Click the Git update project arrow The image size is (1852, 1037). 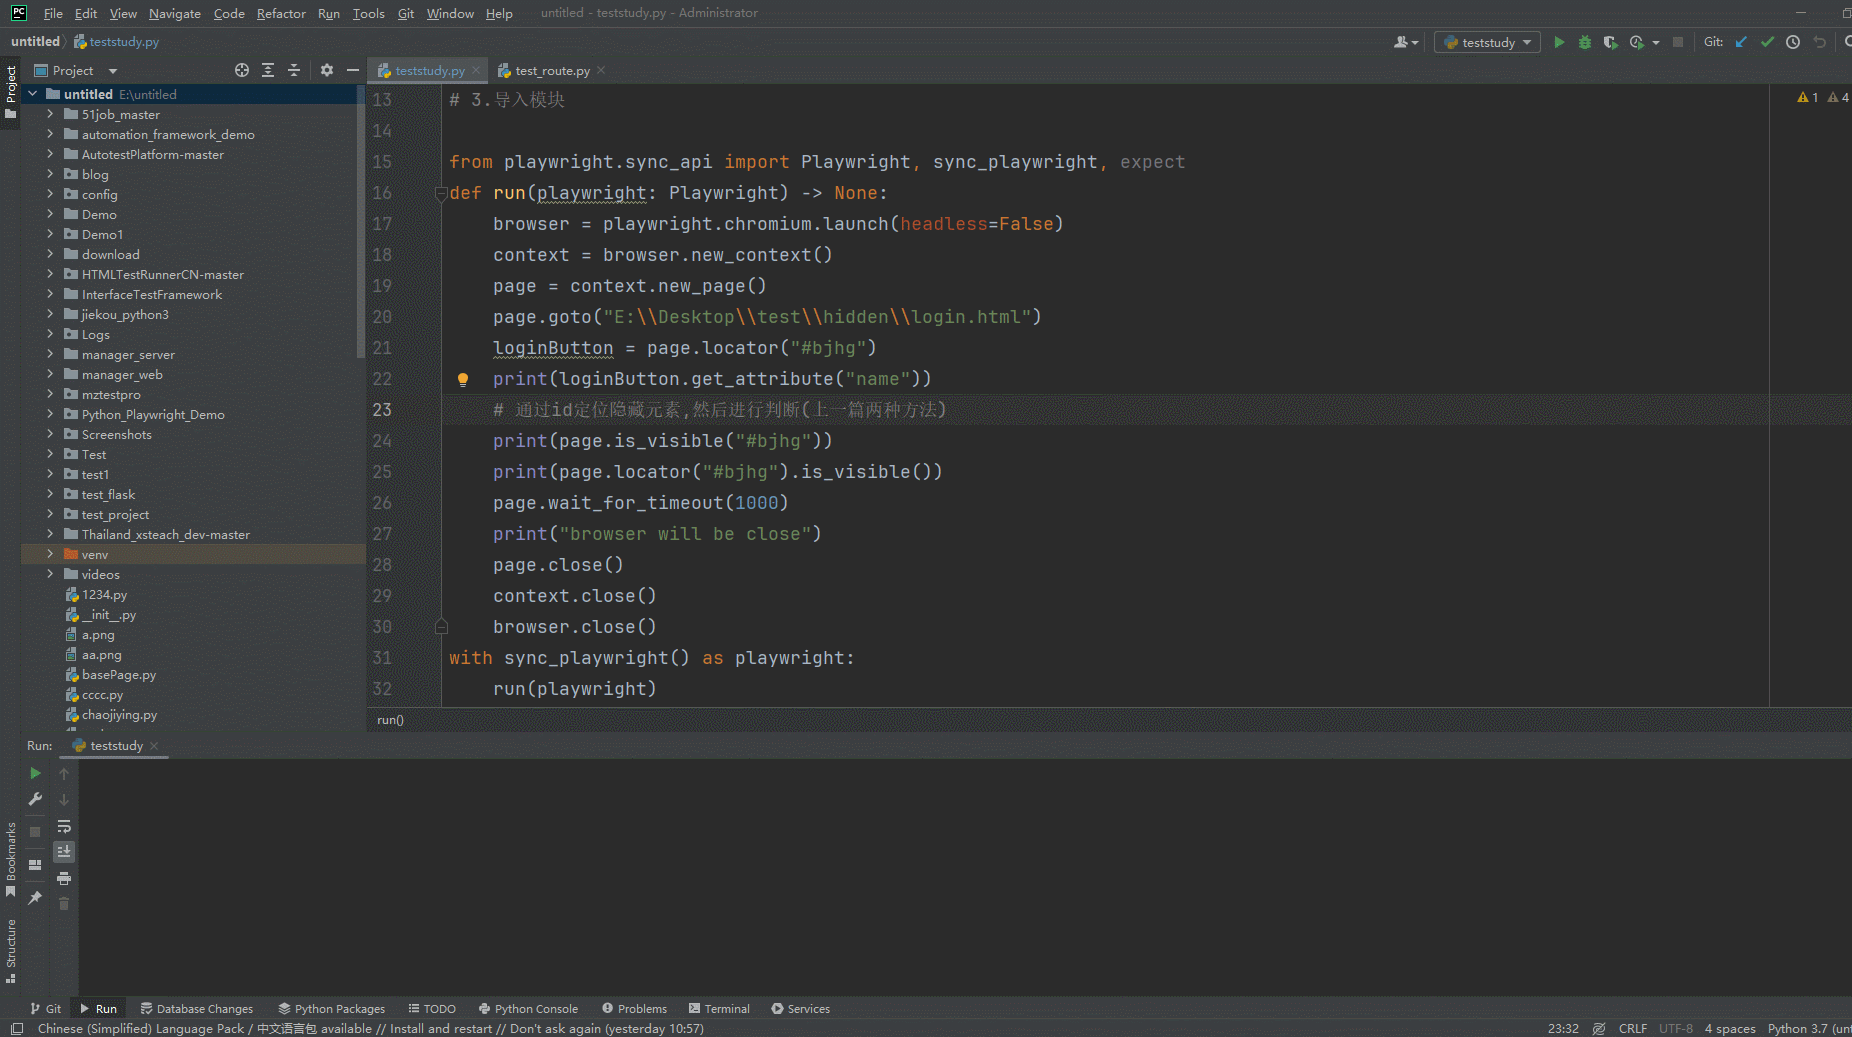(x=1741, y=42)
